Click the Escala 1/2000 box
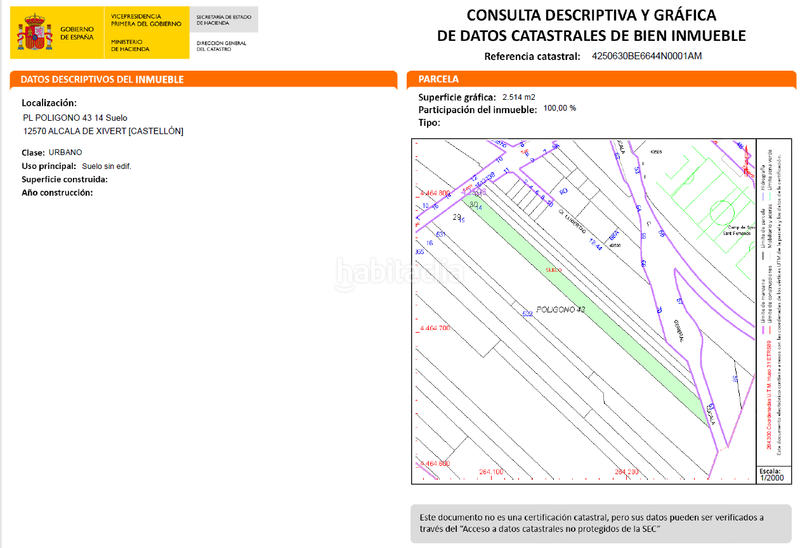Viewport: 800px width, 548px height. [x=771, y=474]
